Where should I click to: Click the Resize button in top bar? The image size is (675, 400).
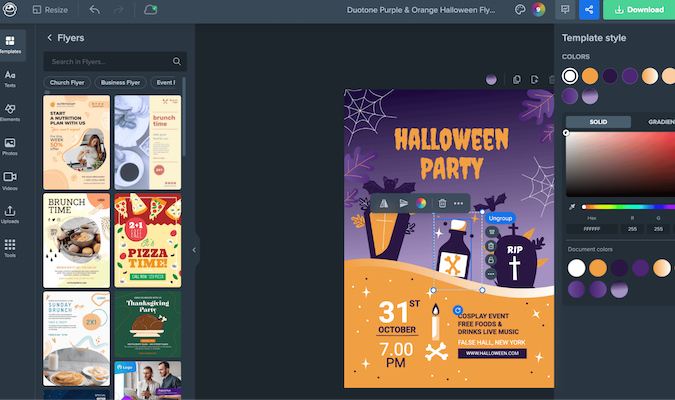coord(50,9)
